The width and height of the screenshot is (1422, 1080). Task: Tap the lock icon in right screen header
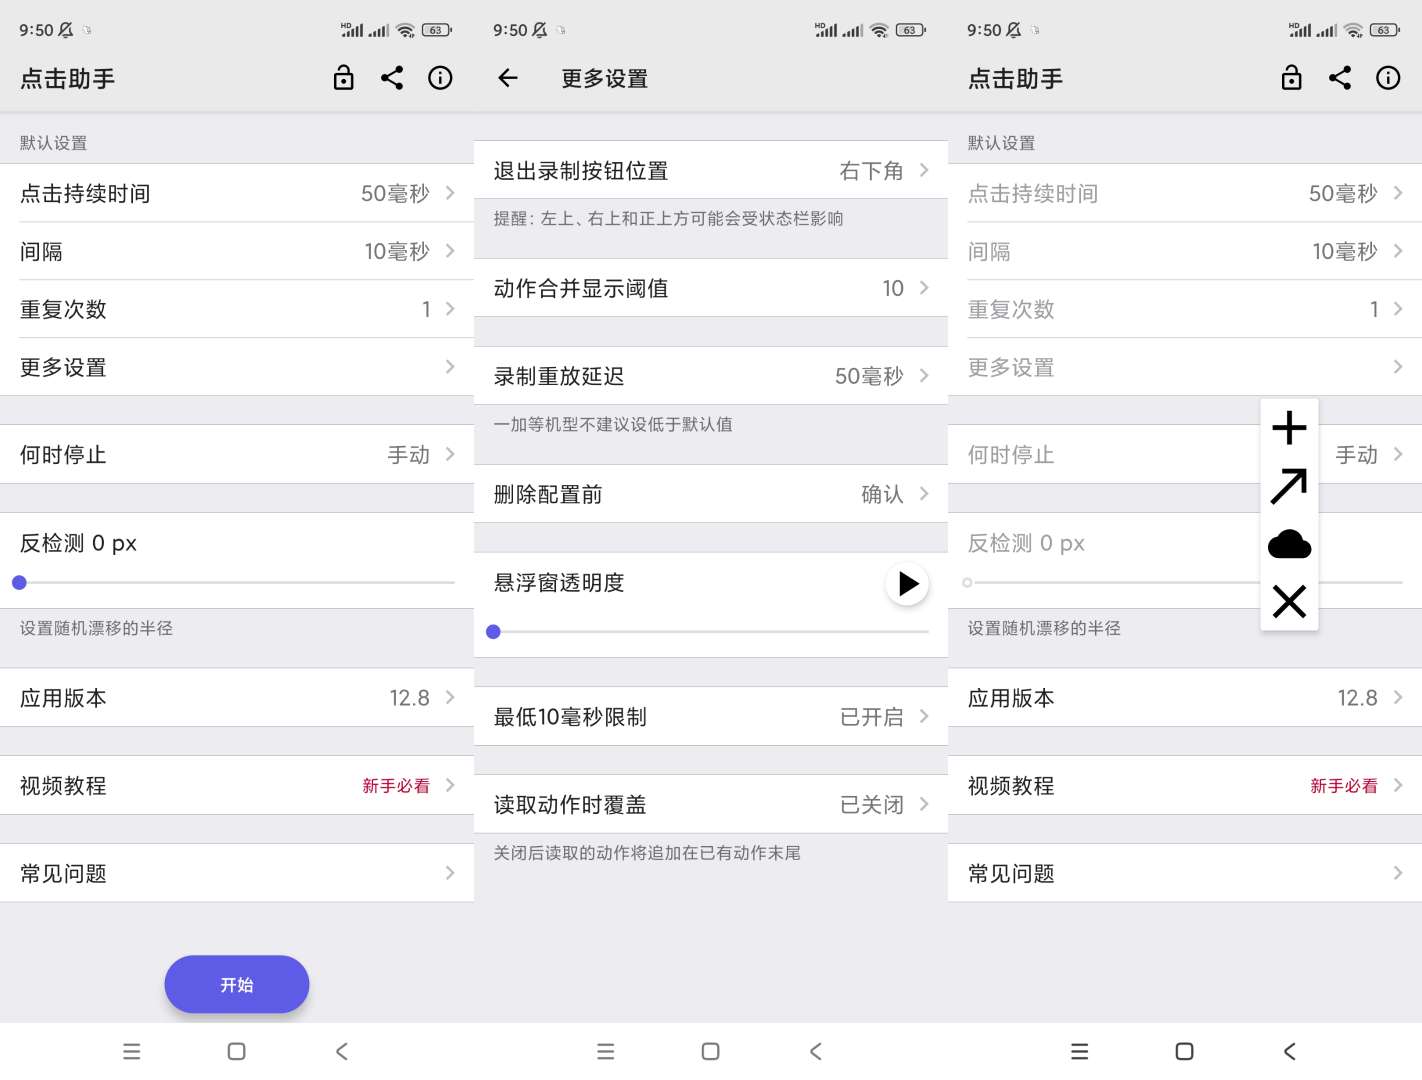[1291, 78]
